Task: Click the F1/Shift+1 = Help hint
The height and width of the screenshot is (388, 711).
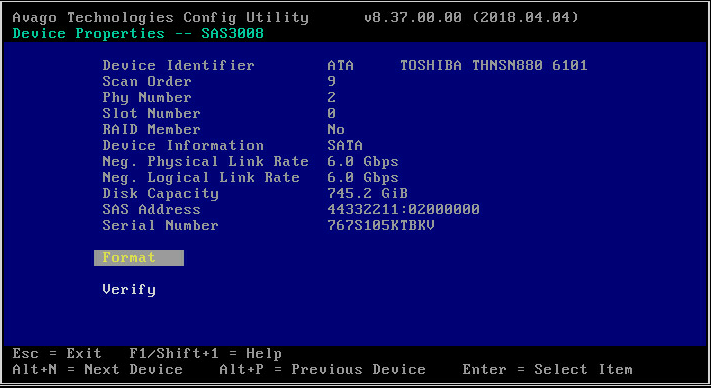Action: (205, 354)
